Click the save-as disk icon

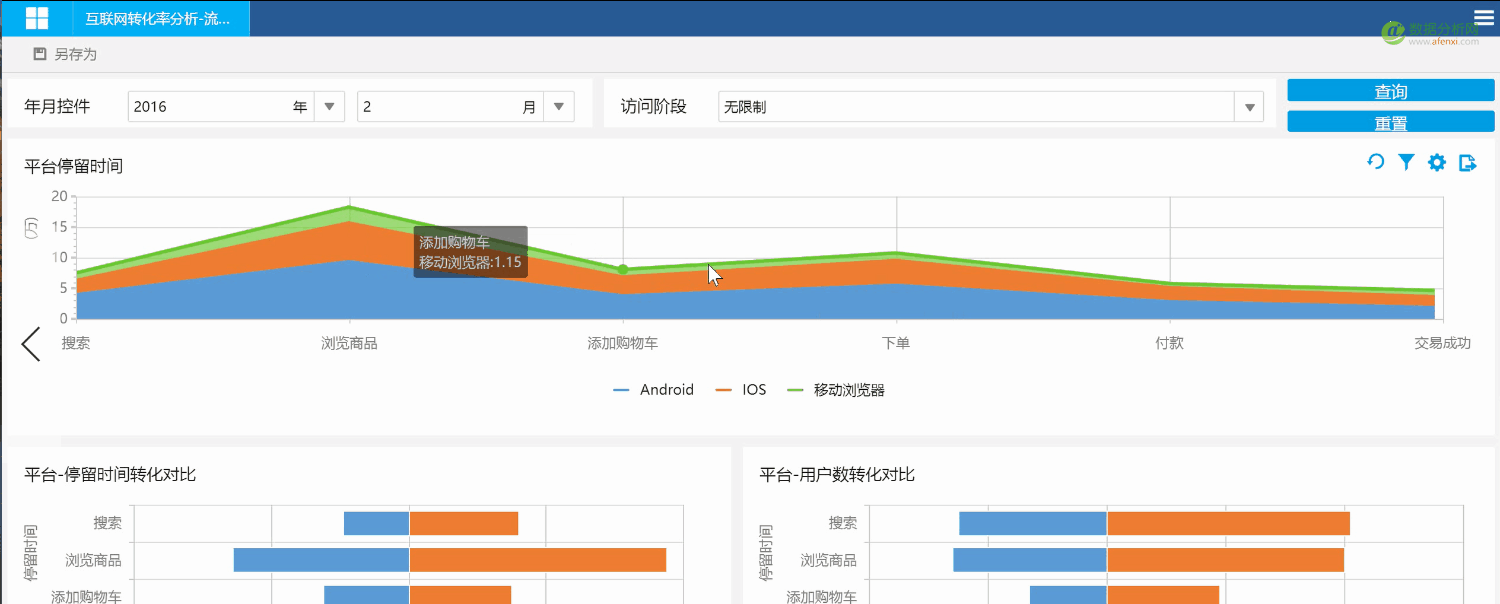[40, 54]
